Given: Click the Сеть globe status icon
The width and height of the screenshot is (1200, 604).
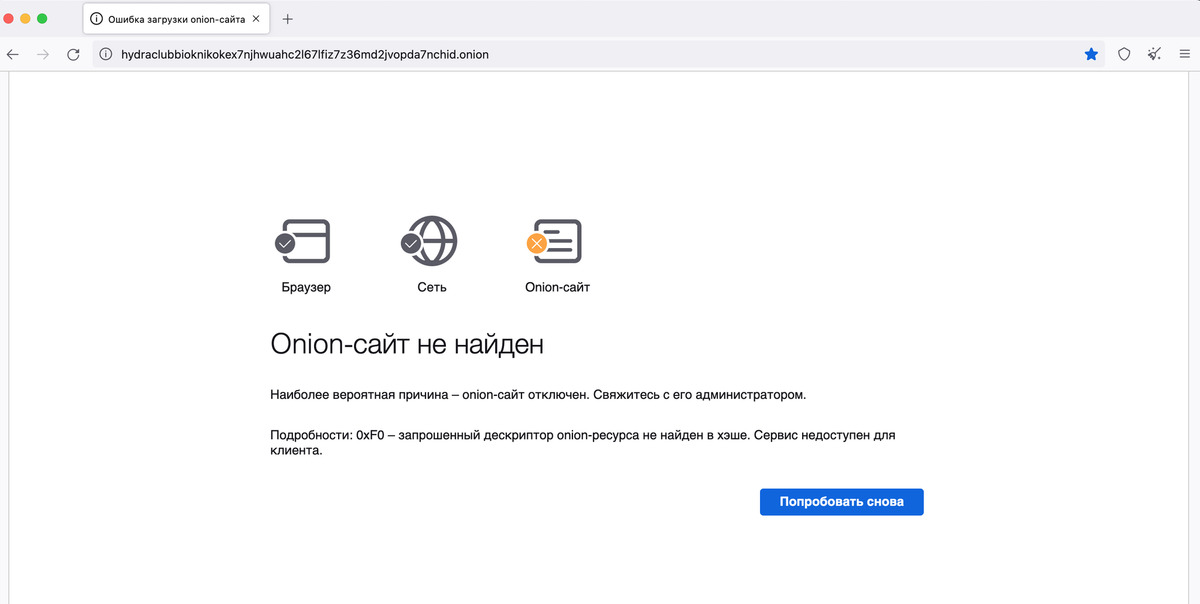Looking at the screenshot, I should [x=431, y=241].
